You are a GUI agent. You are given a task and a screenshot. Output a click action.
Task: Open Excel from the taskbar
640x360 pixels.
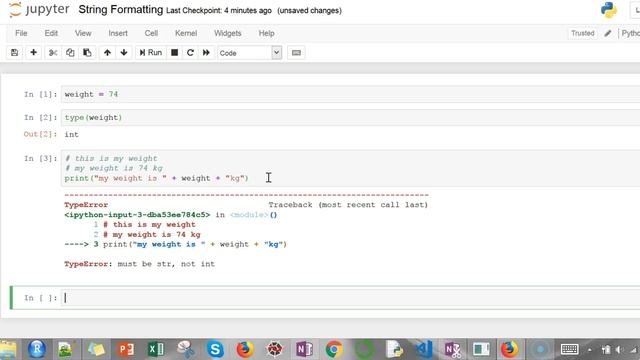click(x=156, y=349)
